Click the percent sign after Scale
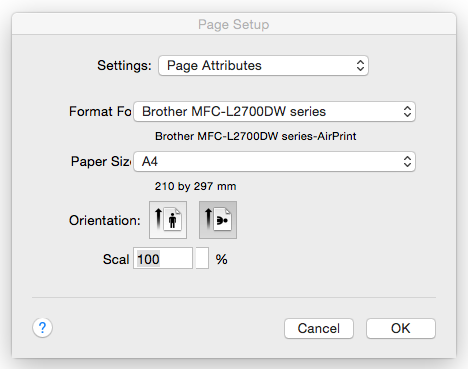The image size is (468, 369). (222, 259)
